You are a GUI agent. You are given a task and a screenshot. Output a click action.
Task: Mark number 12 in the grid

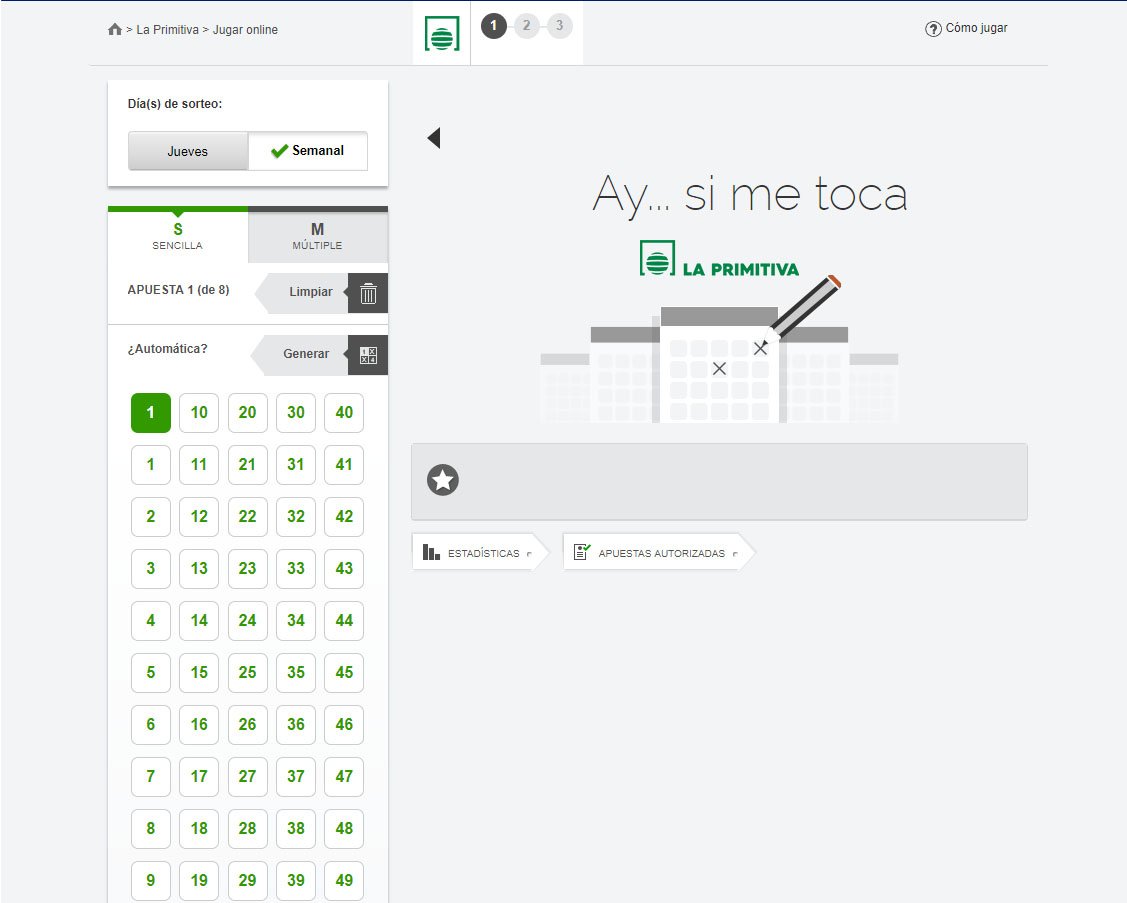point(199,517)
